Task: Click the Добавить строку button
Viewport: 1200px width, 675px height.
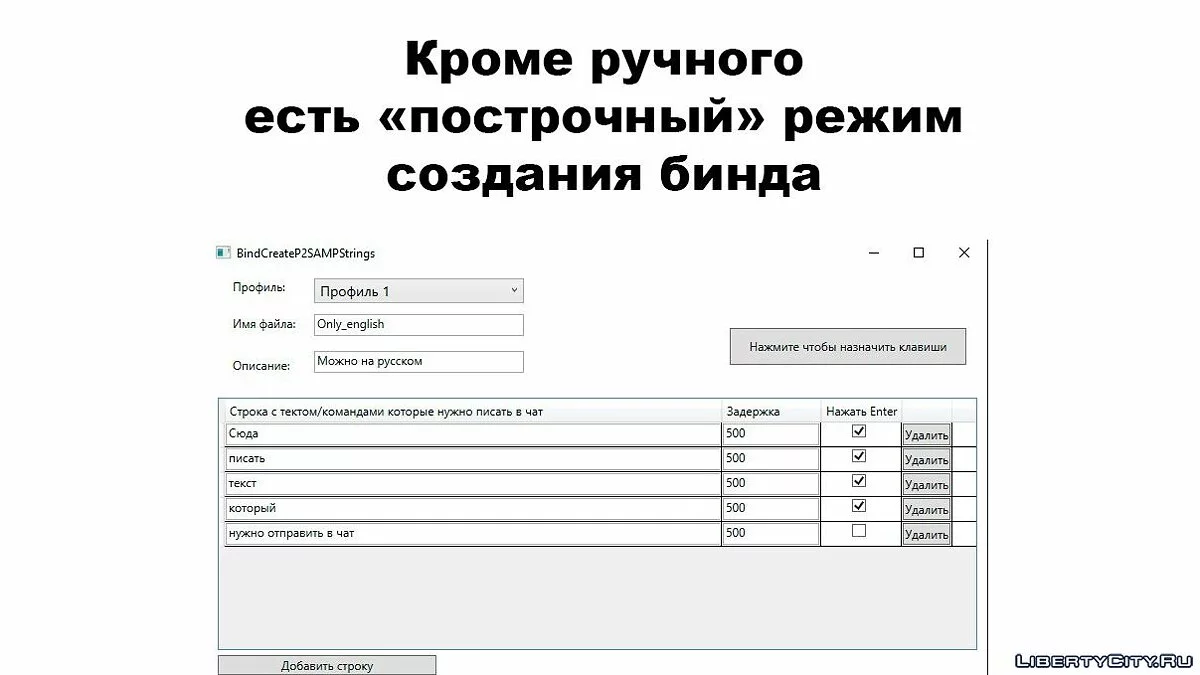Action: 327,665
